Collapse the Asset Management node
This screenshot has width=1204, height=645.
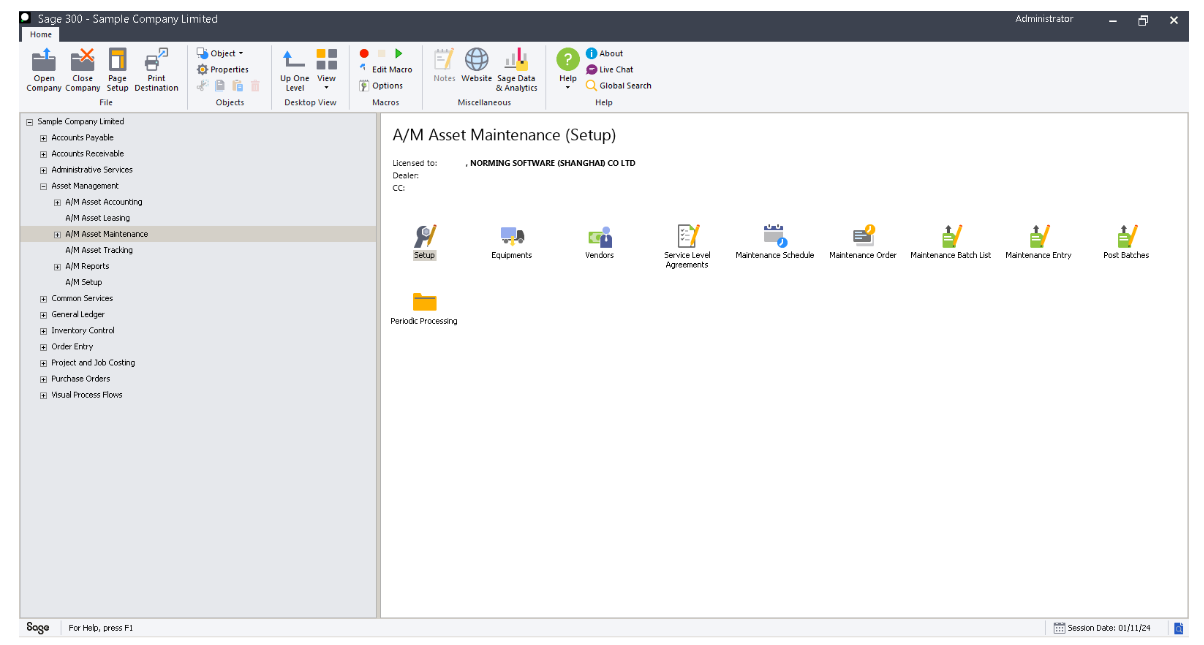click(x=44, y=186)
